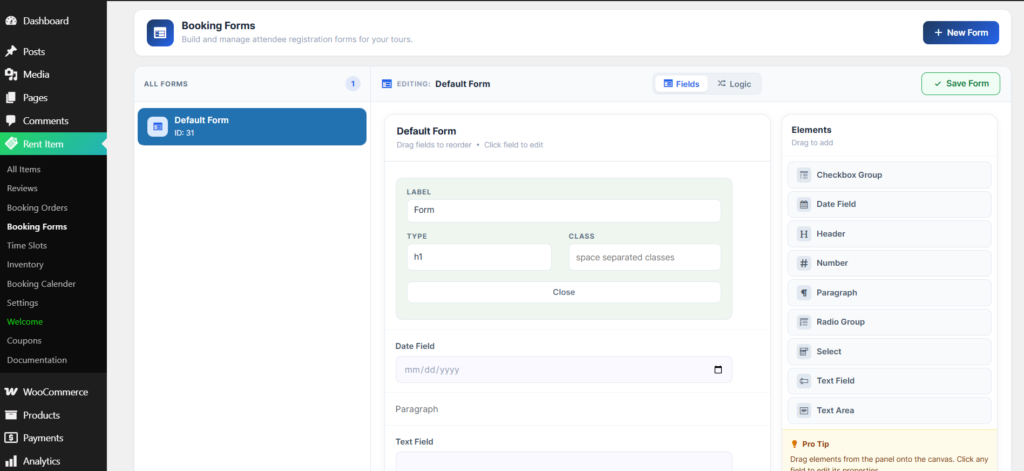The image size is (1024, 471).
Task: Click the Number hash element icon
Action: 803,263
